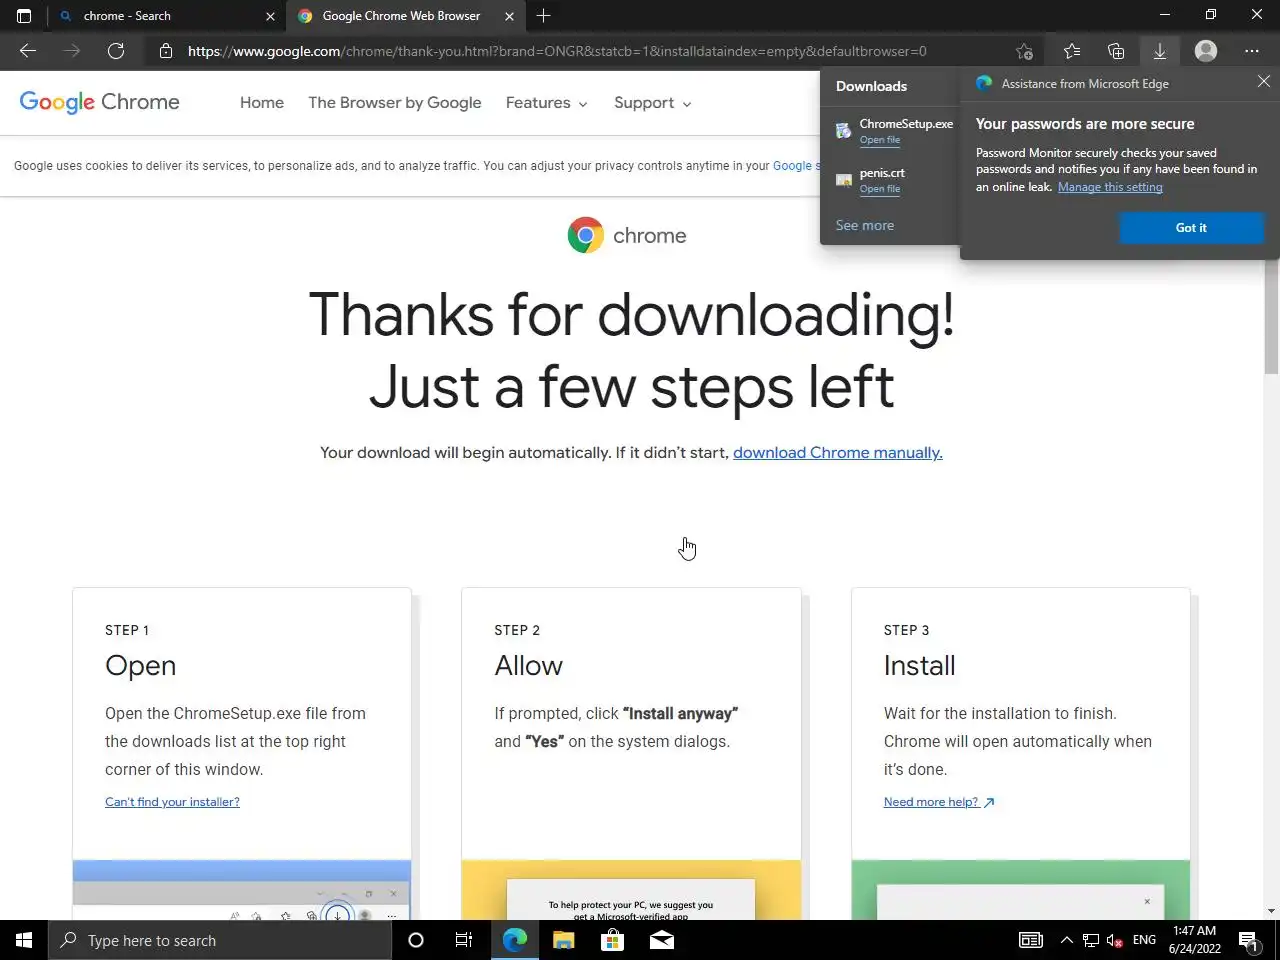
Task: Click the Forward navigation arrow
Action: pos(72,51)
